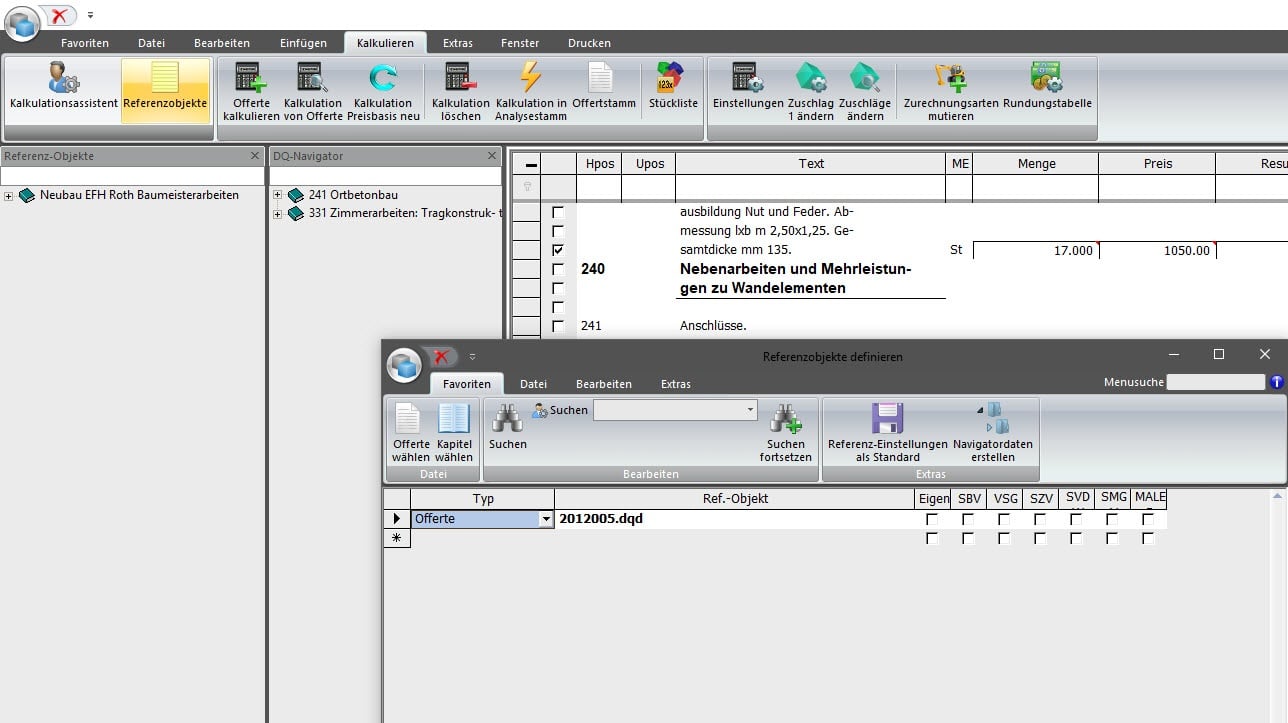Click the Menge value 17.000
Screen dimensions: 1288x723
click(x=1036, y=251)
